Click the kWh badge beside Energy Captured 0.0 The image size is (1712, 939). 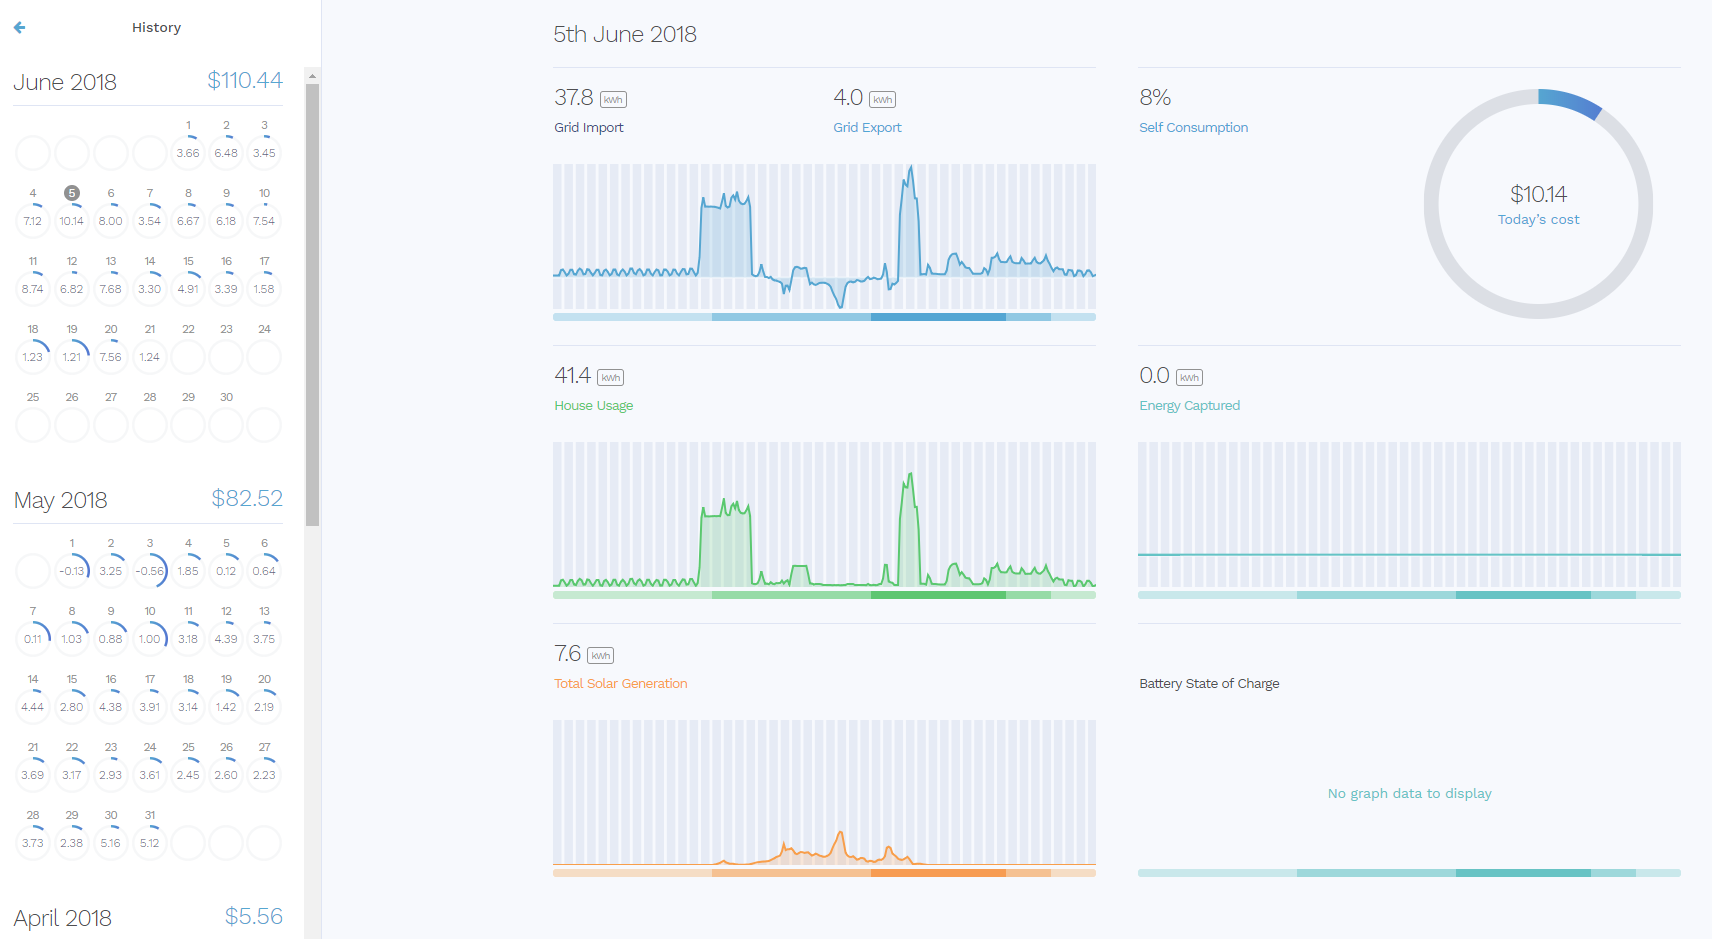pos(1189,377)
